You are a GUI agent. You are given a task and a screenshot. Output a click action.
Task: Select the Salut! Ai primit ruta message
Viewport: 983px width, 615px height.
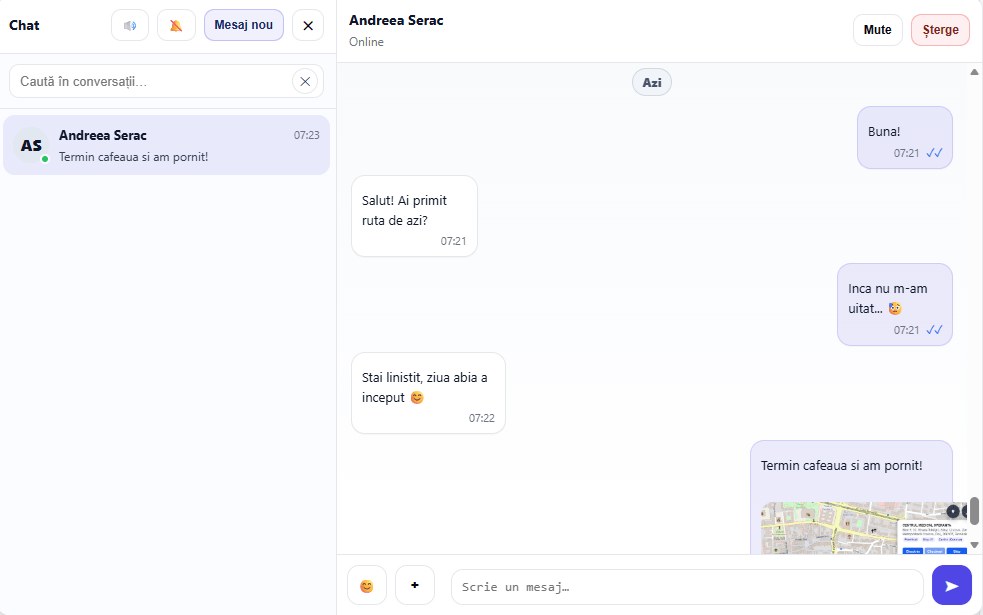414,216
